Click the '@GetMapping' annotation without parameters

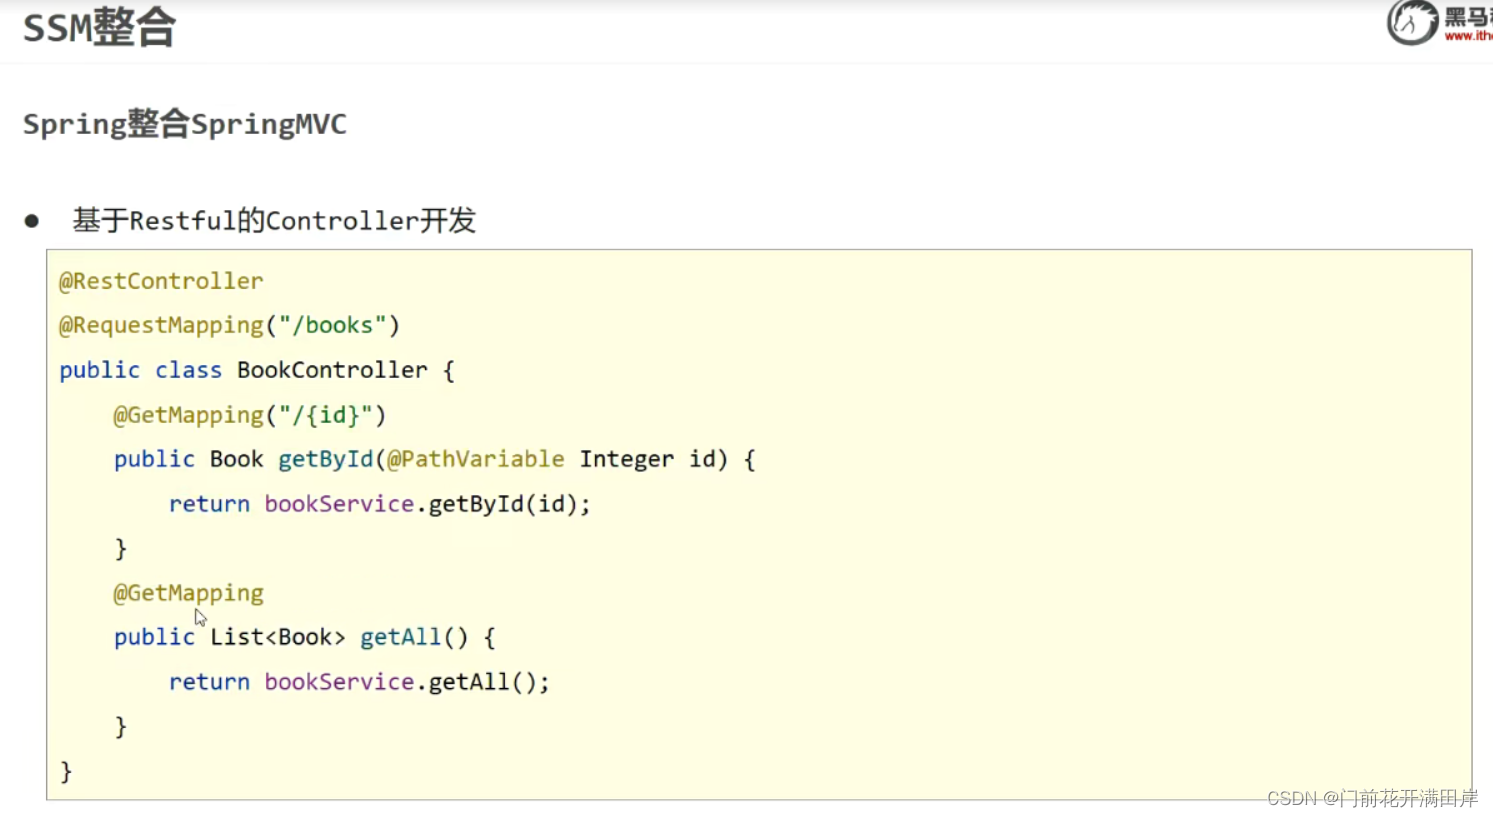click(189, 593)
